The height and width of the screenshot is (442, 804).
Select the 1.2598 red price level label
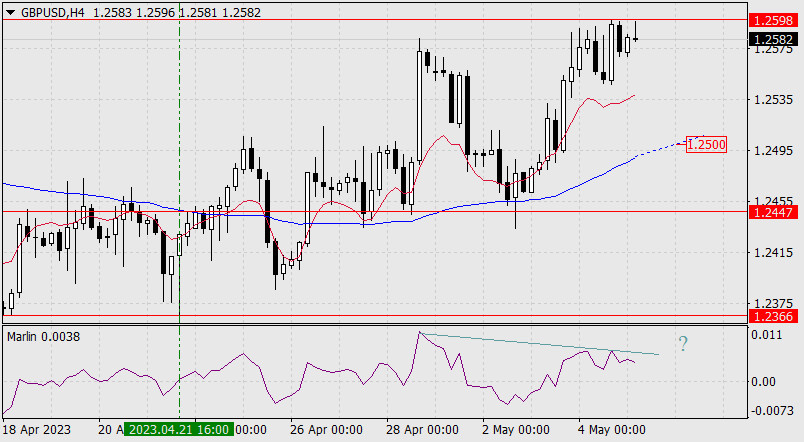click(774, 20)
